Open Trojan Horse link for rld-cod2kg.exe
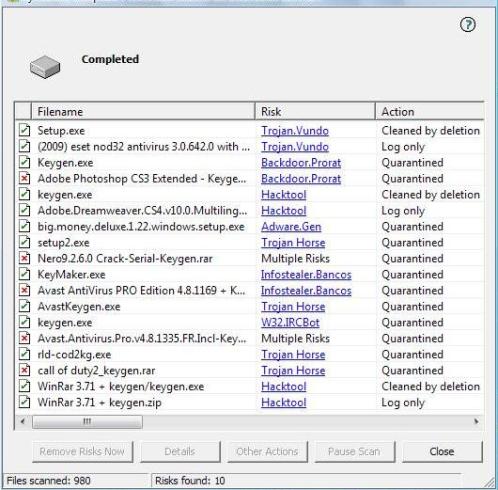 point(293,355)
